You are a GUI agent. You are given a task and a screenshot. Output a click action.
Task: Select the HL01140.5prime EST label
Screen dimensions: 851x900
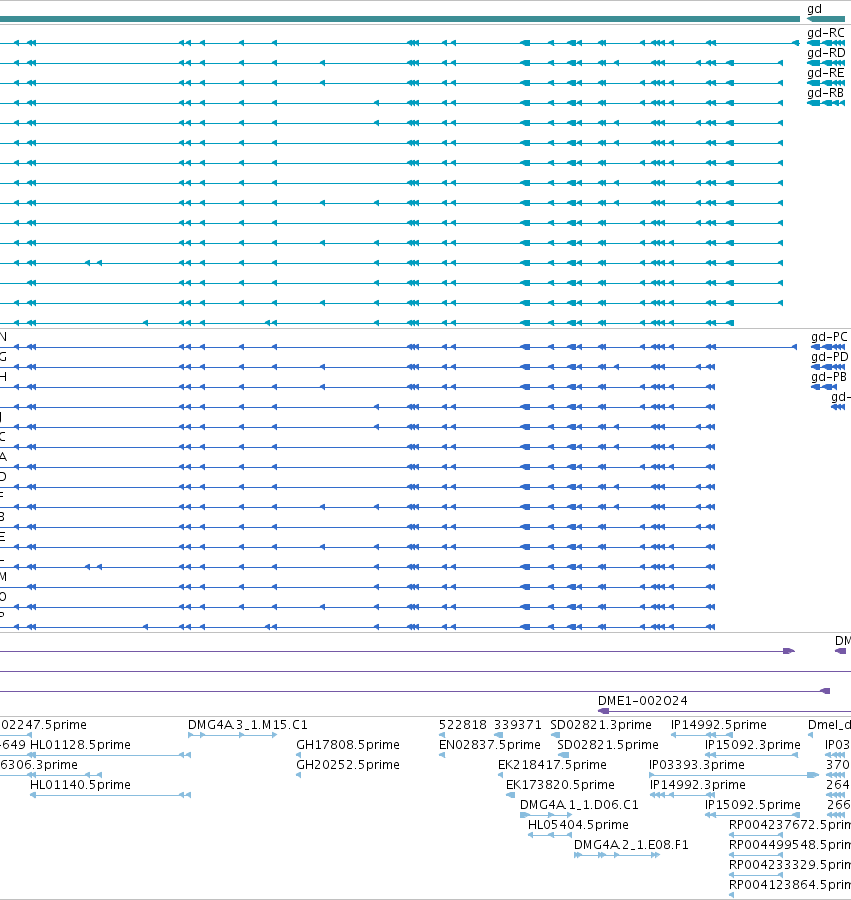pyautogui.click(x=80, y=785)
